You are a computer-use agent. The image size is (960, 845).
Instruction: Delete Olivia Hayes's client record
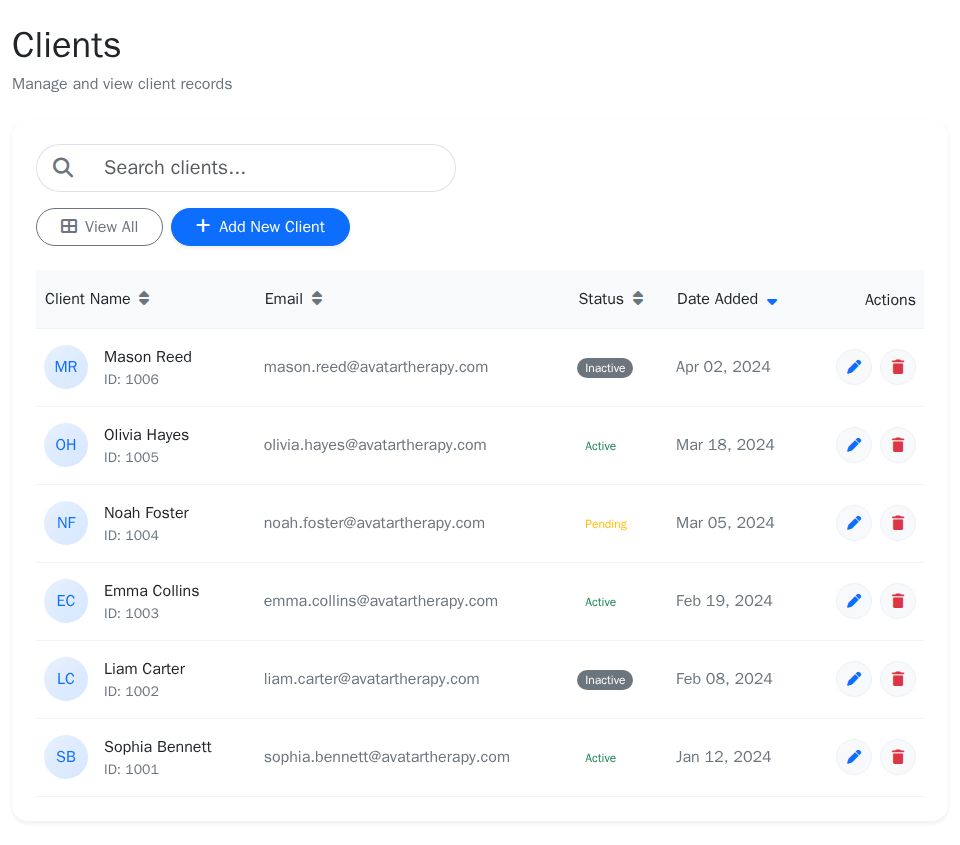click(x=897, y=445)
